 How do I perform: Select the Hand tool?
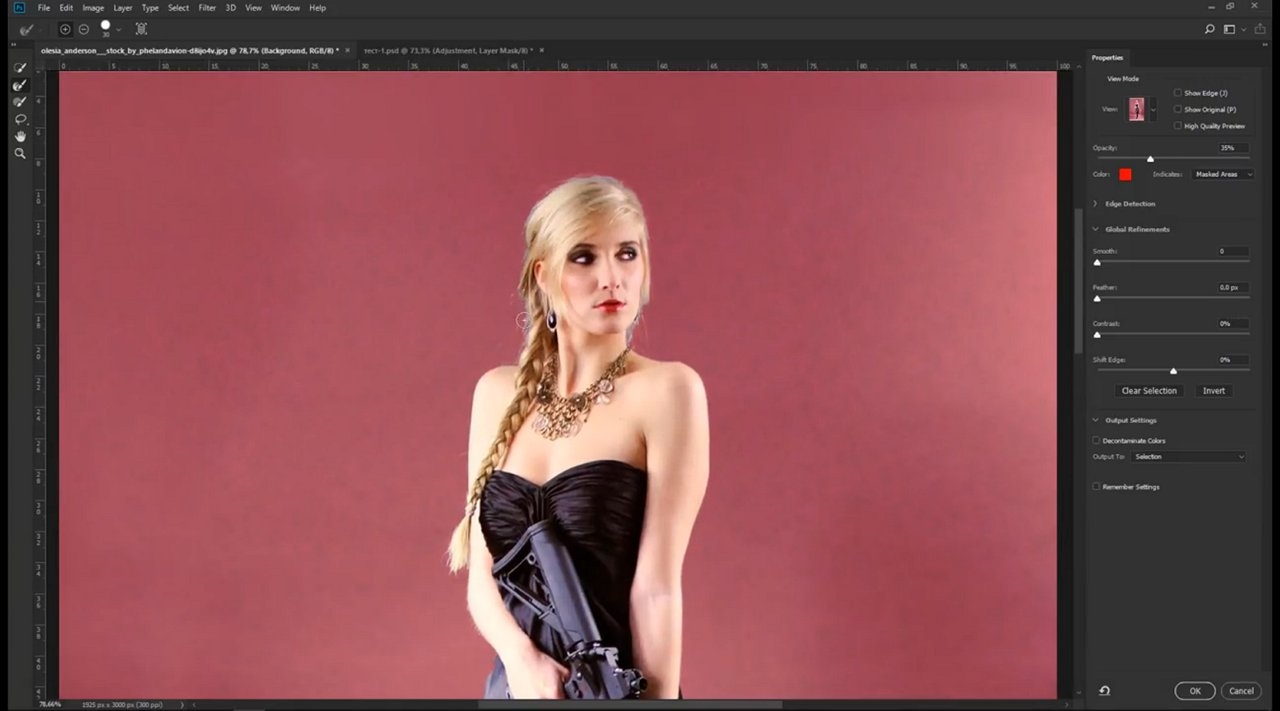(x=20, y=136)
